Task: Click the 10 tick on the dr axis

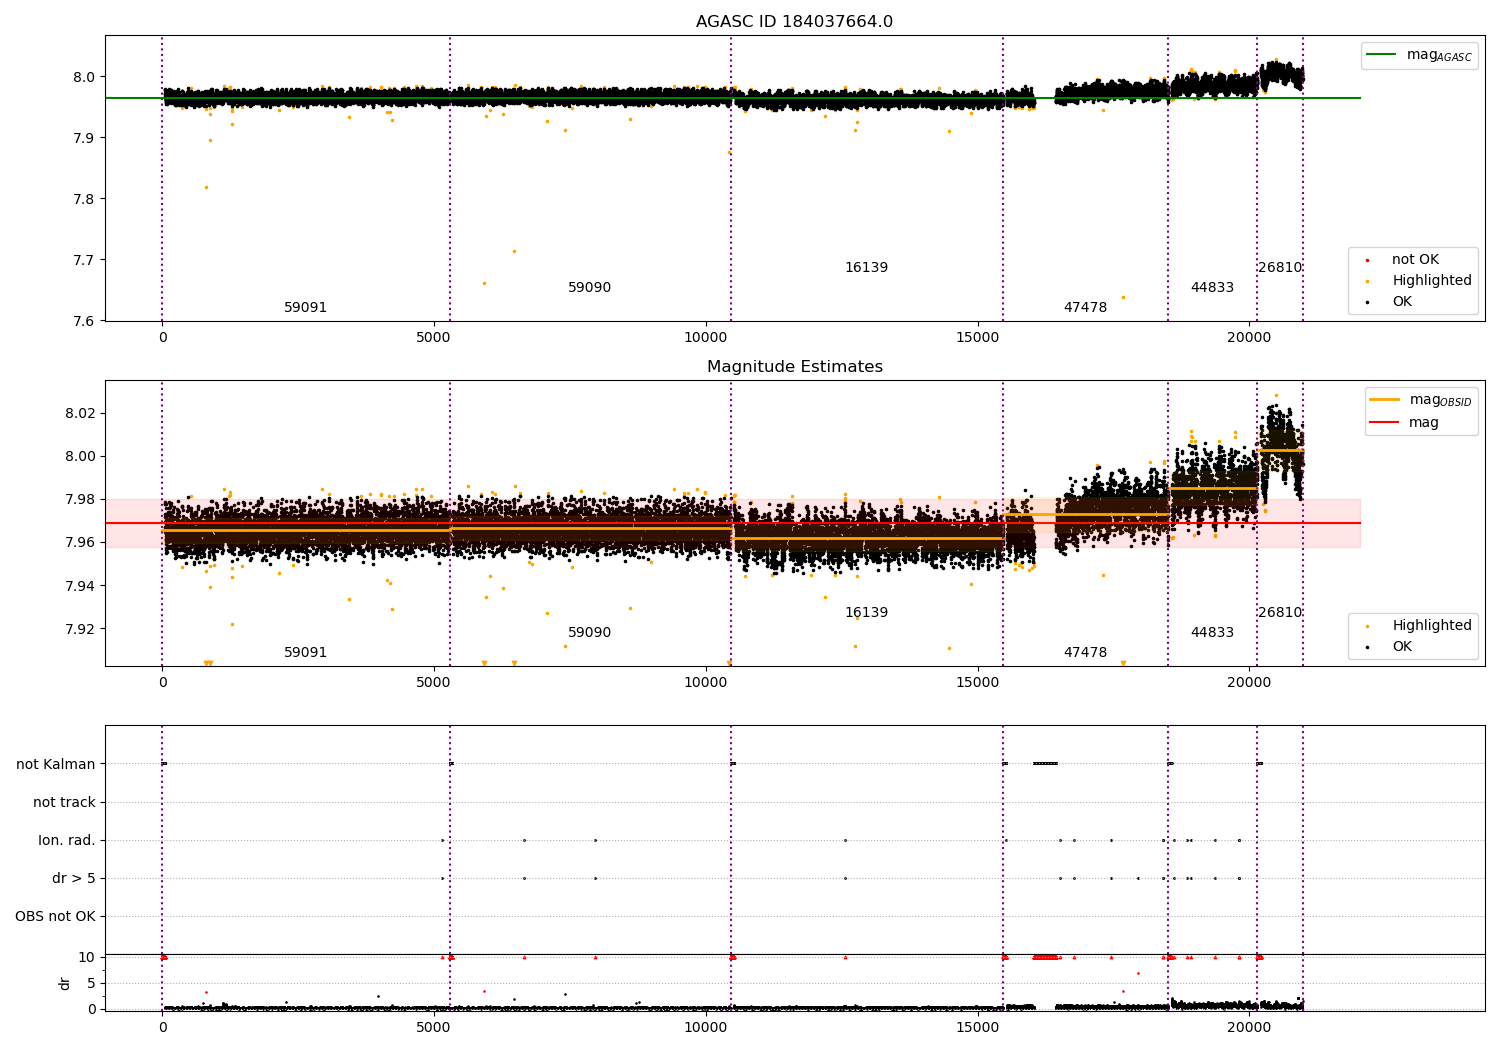Action: click(87, 958)
